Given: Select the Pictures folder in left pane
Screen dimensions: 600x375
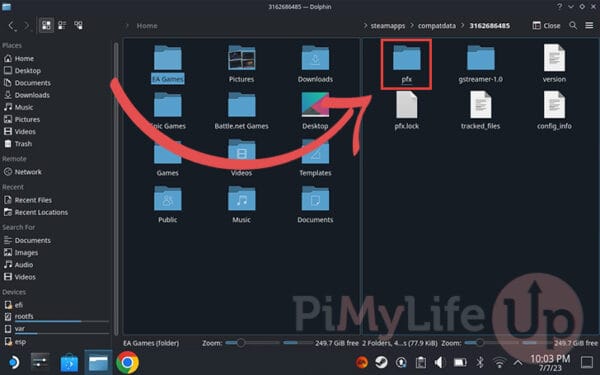Looking at the screenshot, I should [241, 64].
